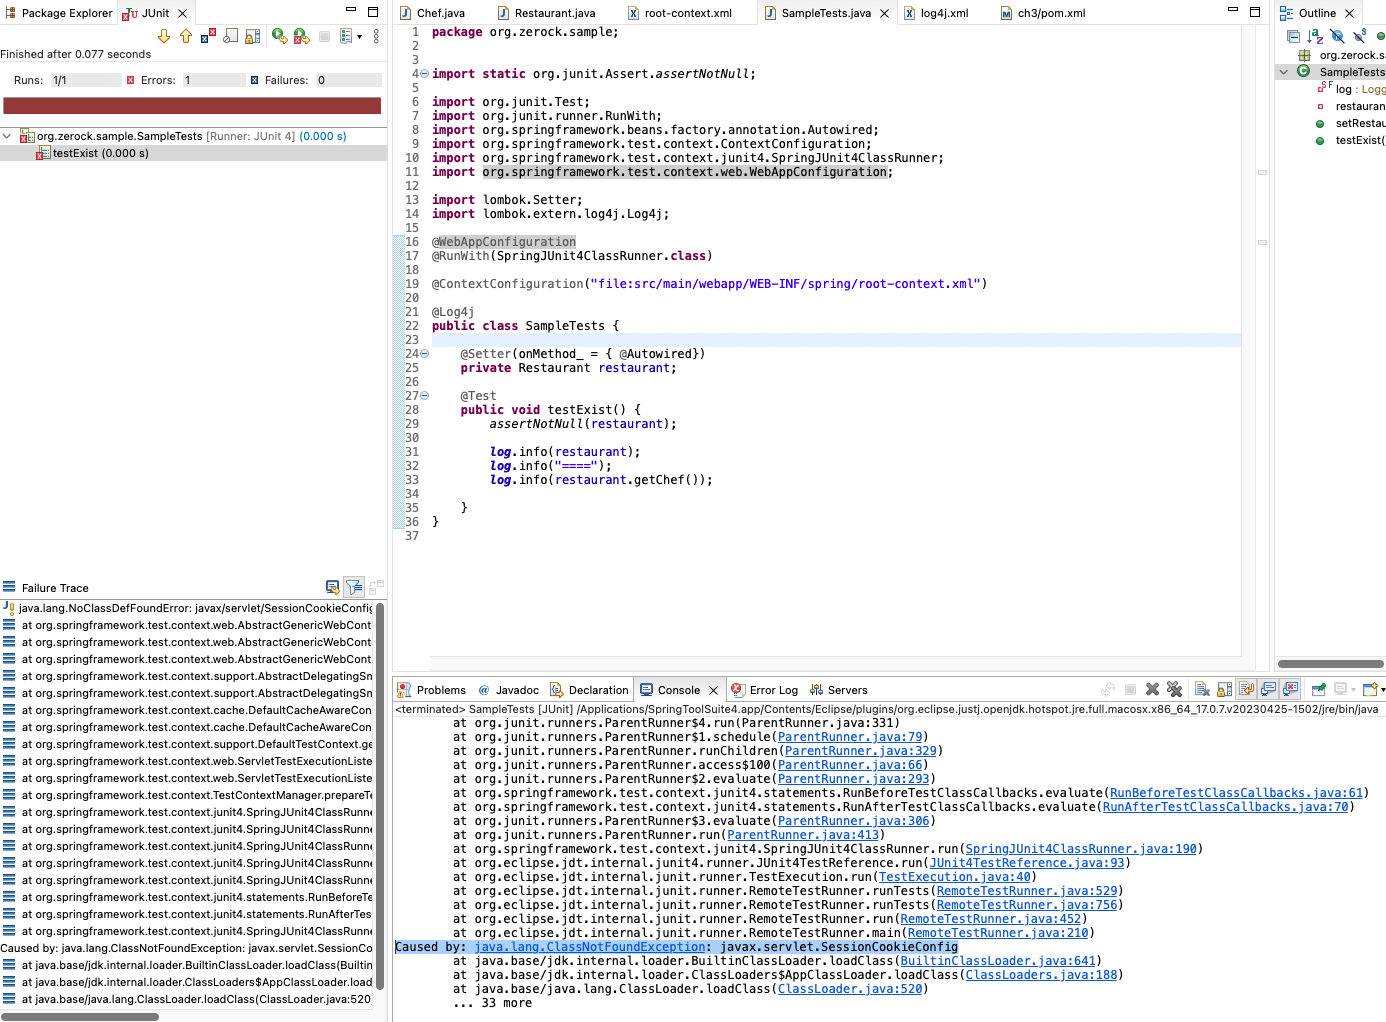Open JUnit view menu (three dots)
1386x1022 pixels.
point(376,36)
